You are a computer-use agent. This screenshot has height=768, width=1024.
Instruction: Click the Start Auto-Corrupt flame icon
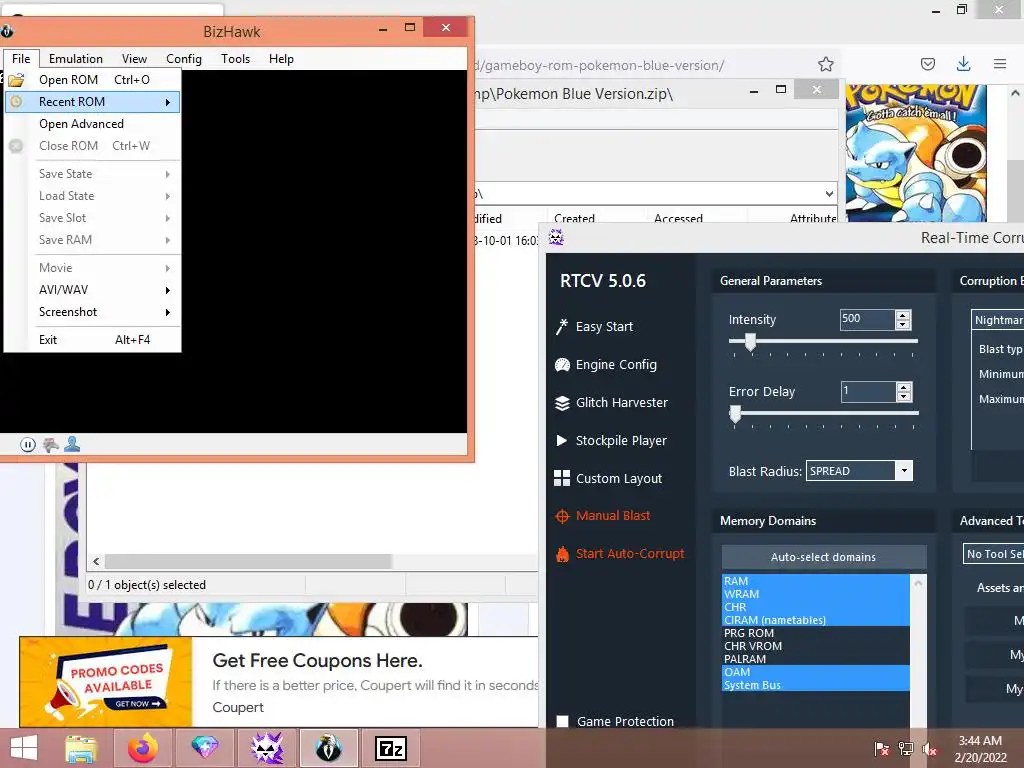tap(562, 554)
